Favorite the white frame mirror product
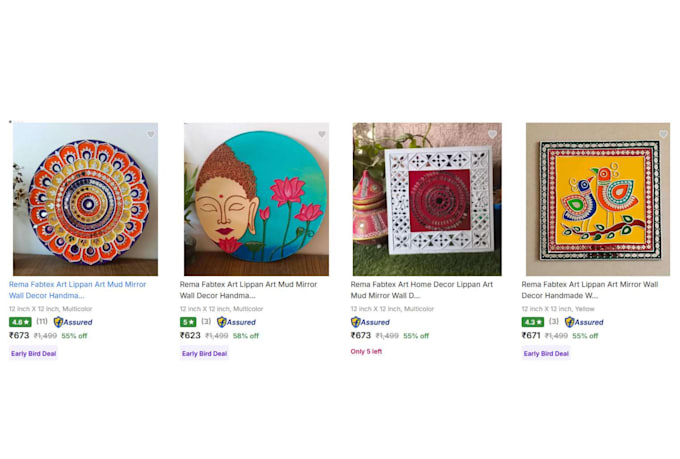 (492, 134)
